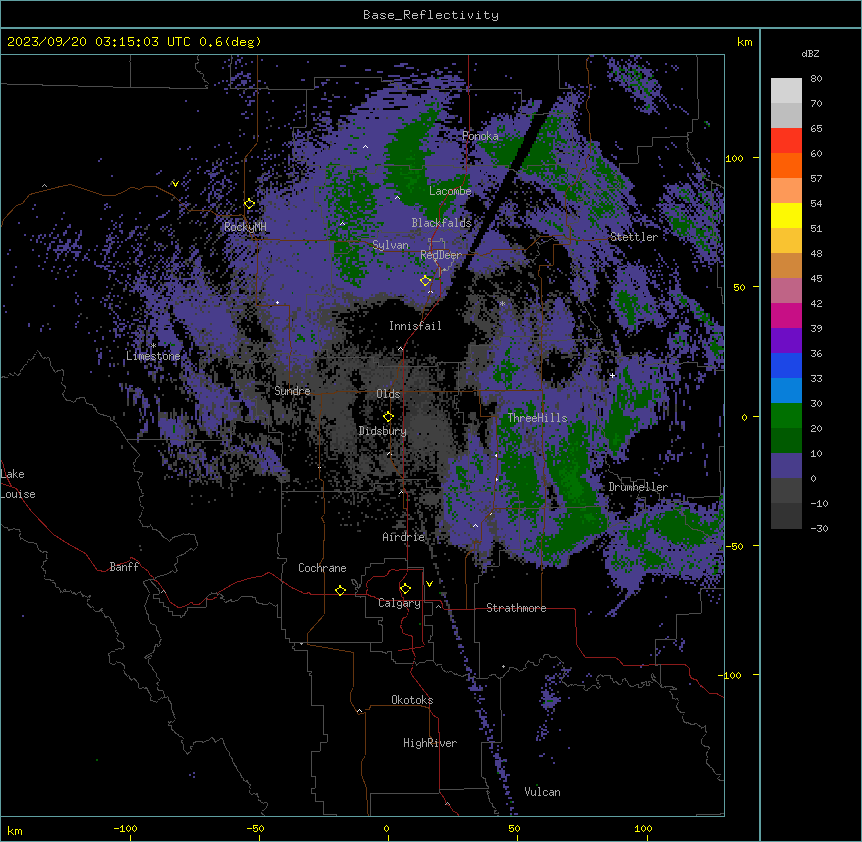This screenshot has height=842, width=862.
Task: Select the Drumheller label
Action: click(x=638, y=487)
